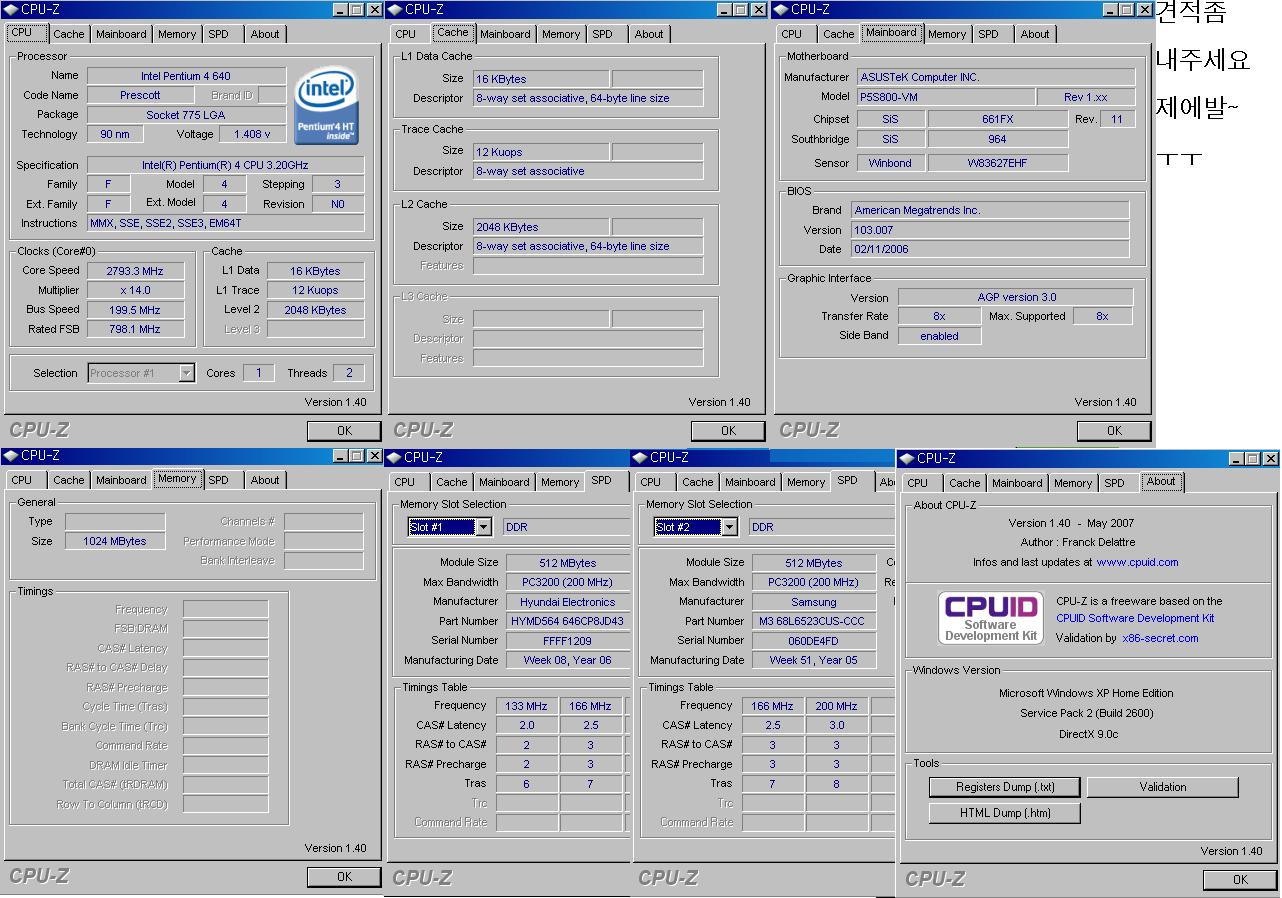This screenshot has height=898, width=1282.
Task: Click the CPUID Software Development Kit logo
Action: pos(990,618)
